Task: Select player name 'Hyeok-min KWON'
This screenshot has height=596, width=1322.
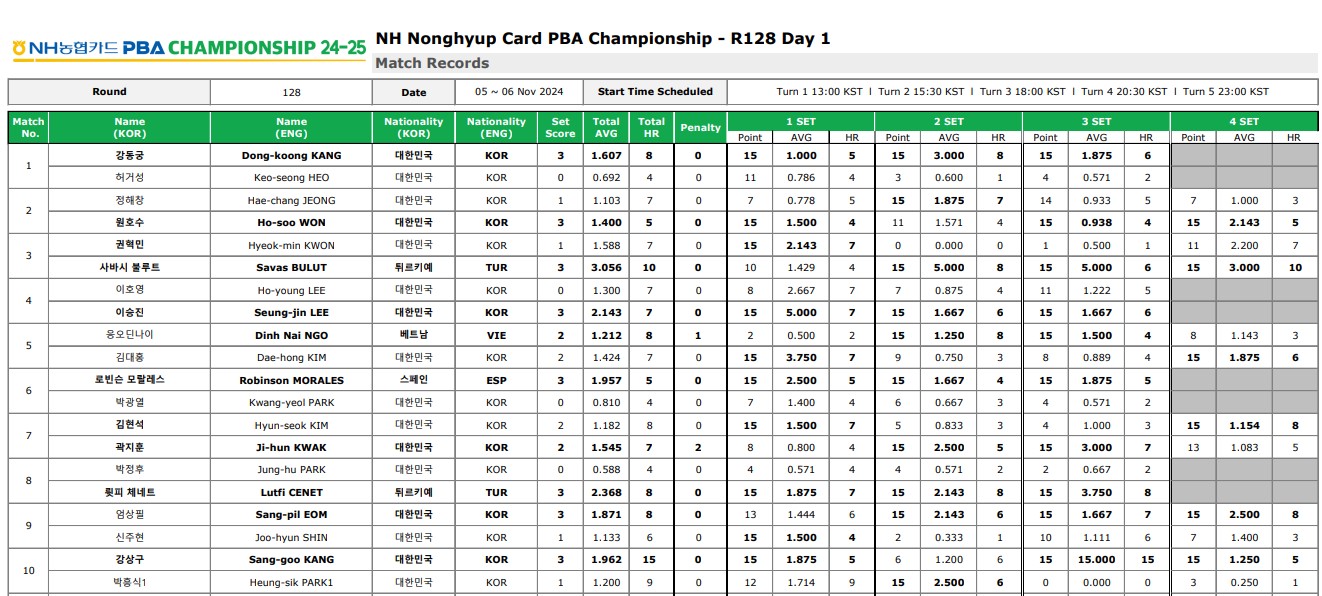Action: (x=291, y=245)
